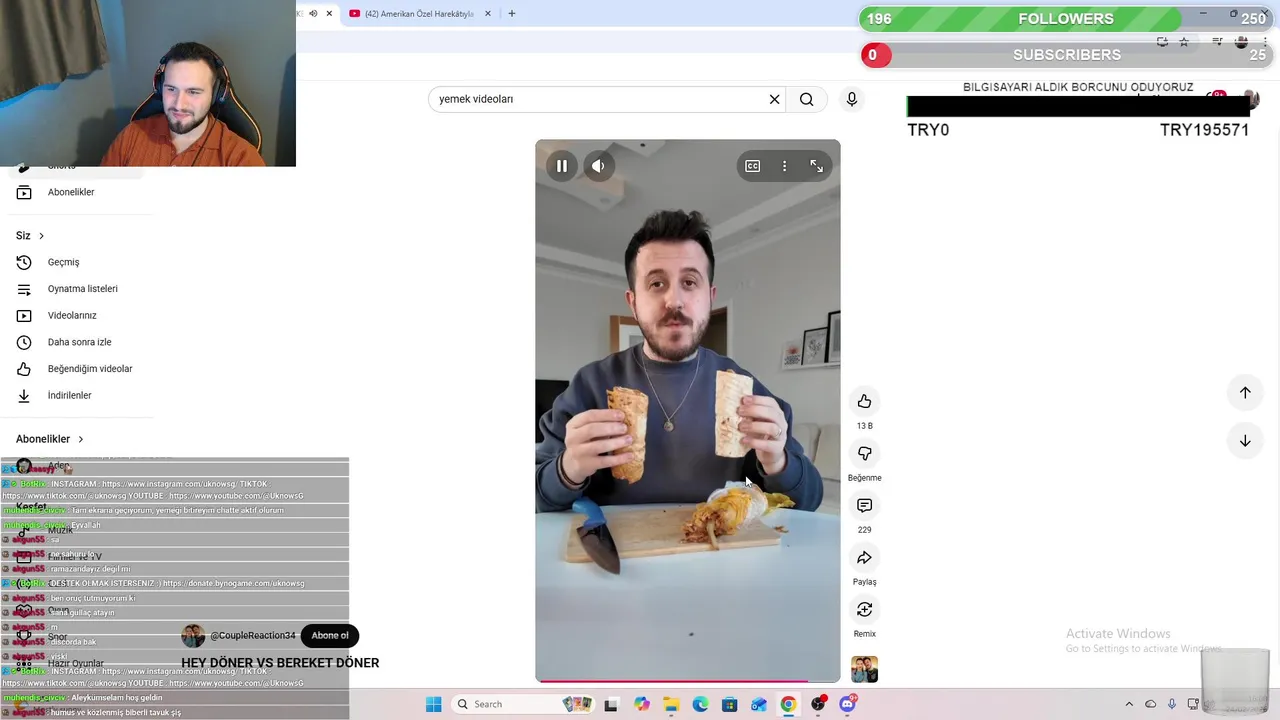Go to the next Short with down arrow
This screenshot has width=1280, height=720.
[x=1245, y=441]
